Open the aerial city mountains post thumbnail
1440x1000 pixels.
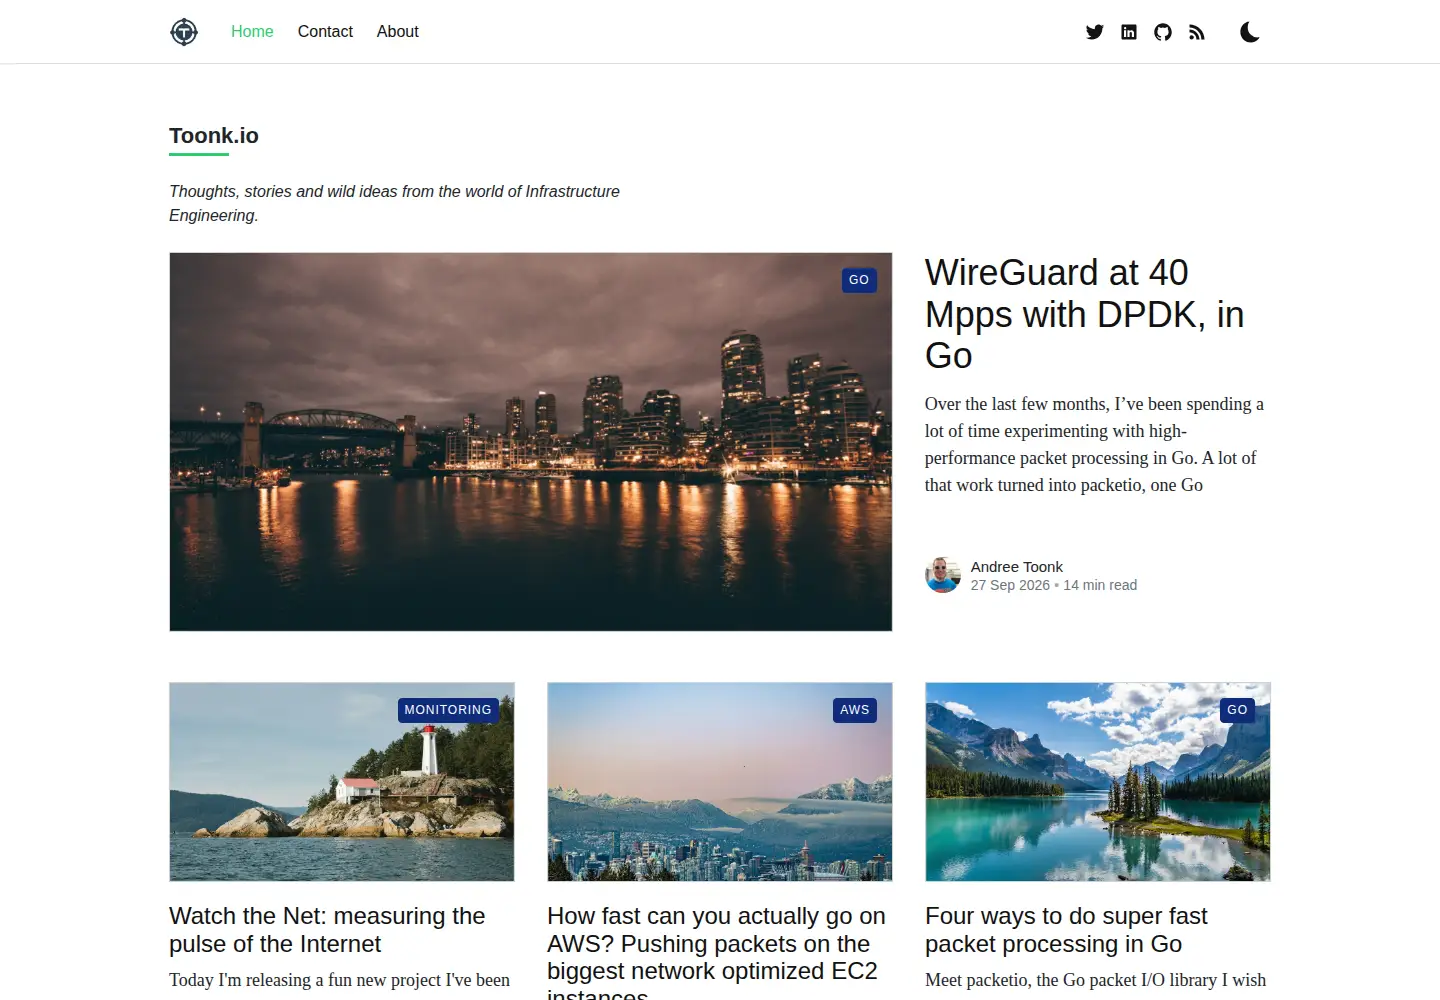point(720,782)
